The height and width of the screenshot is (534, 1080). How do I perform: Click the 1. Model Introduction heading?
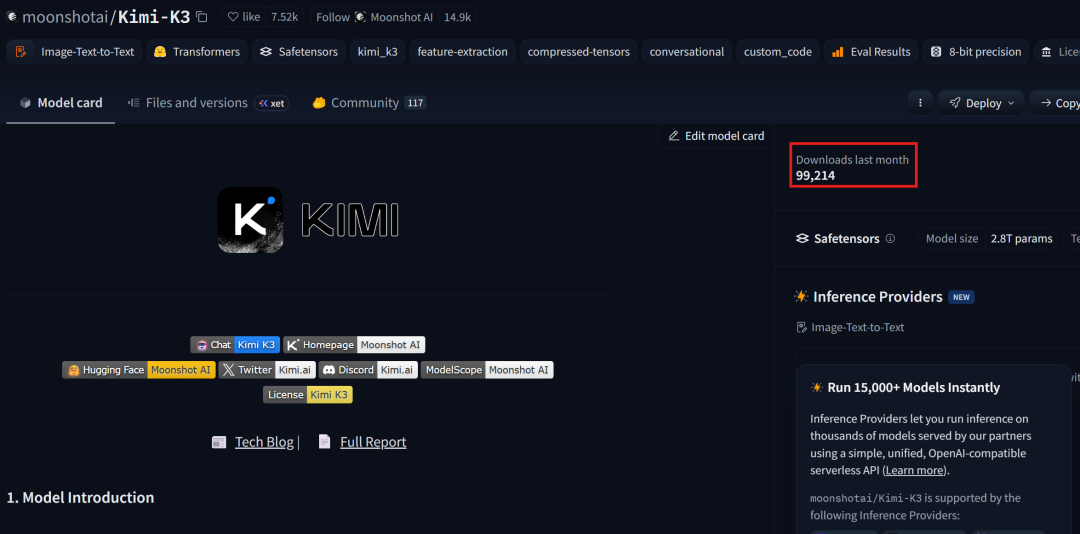pyautogui.click(x=81, y=497)
